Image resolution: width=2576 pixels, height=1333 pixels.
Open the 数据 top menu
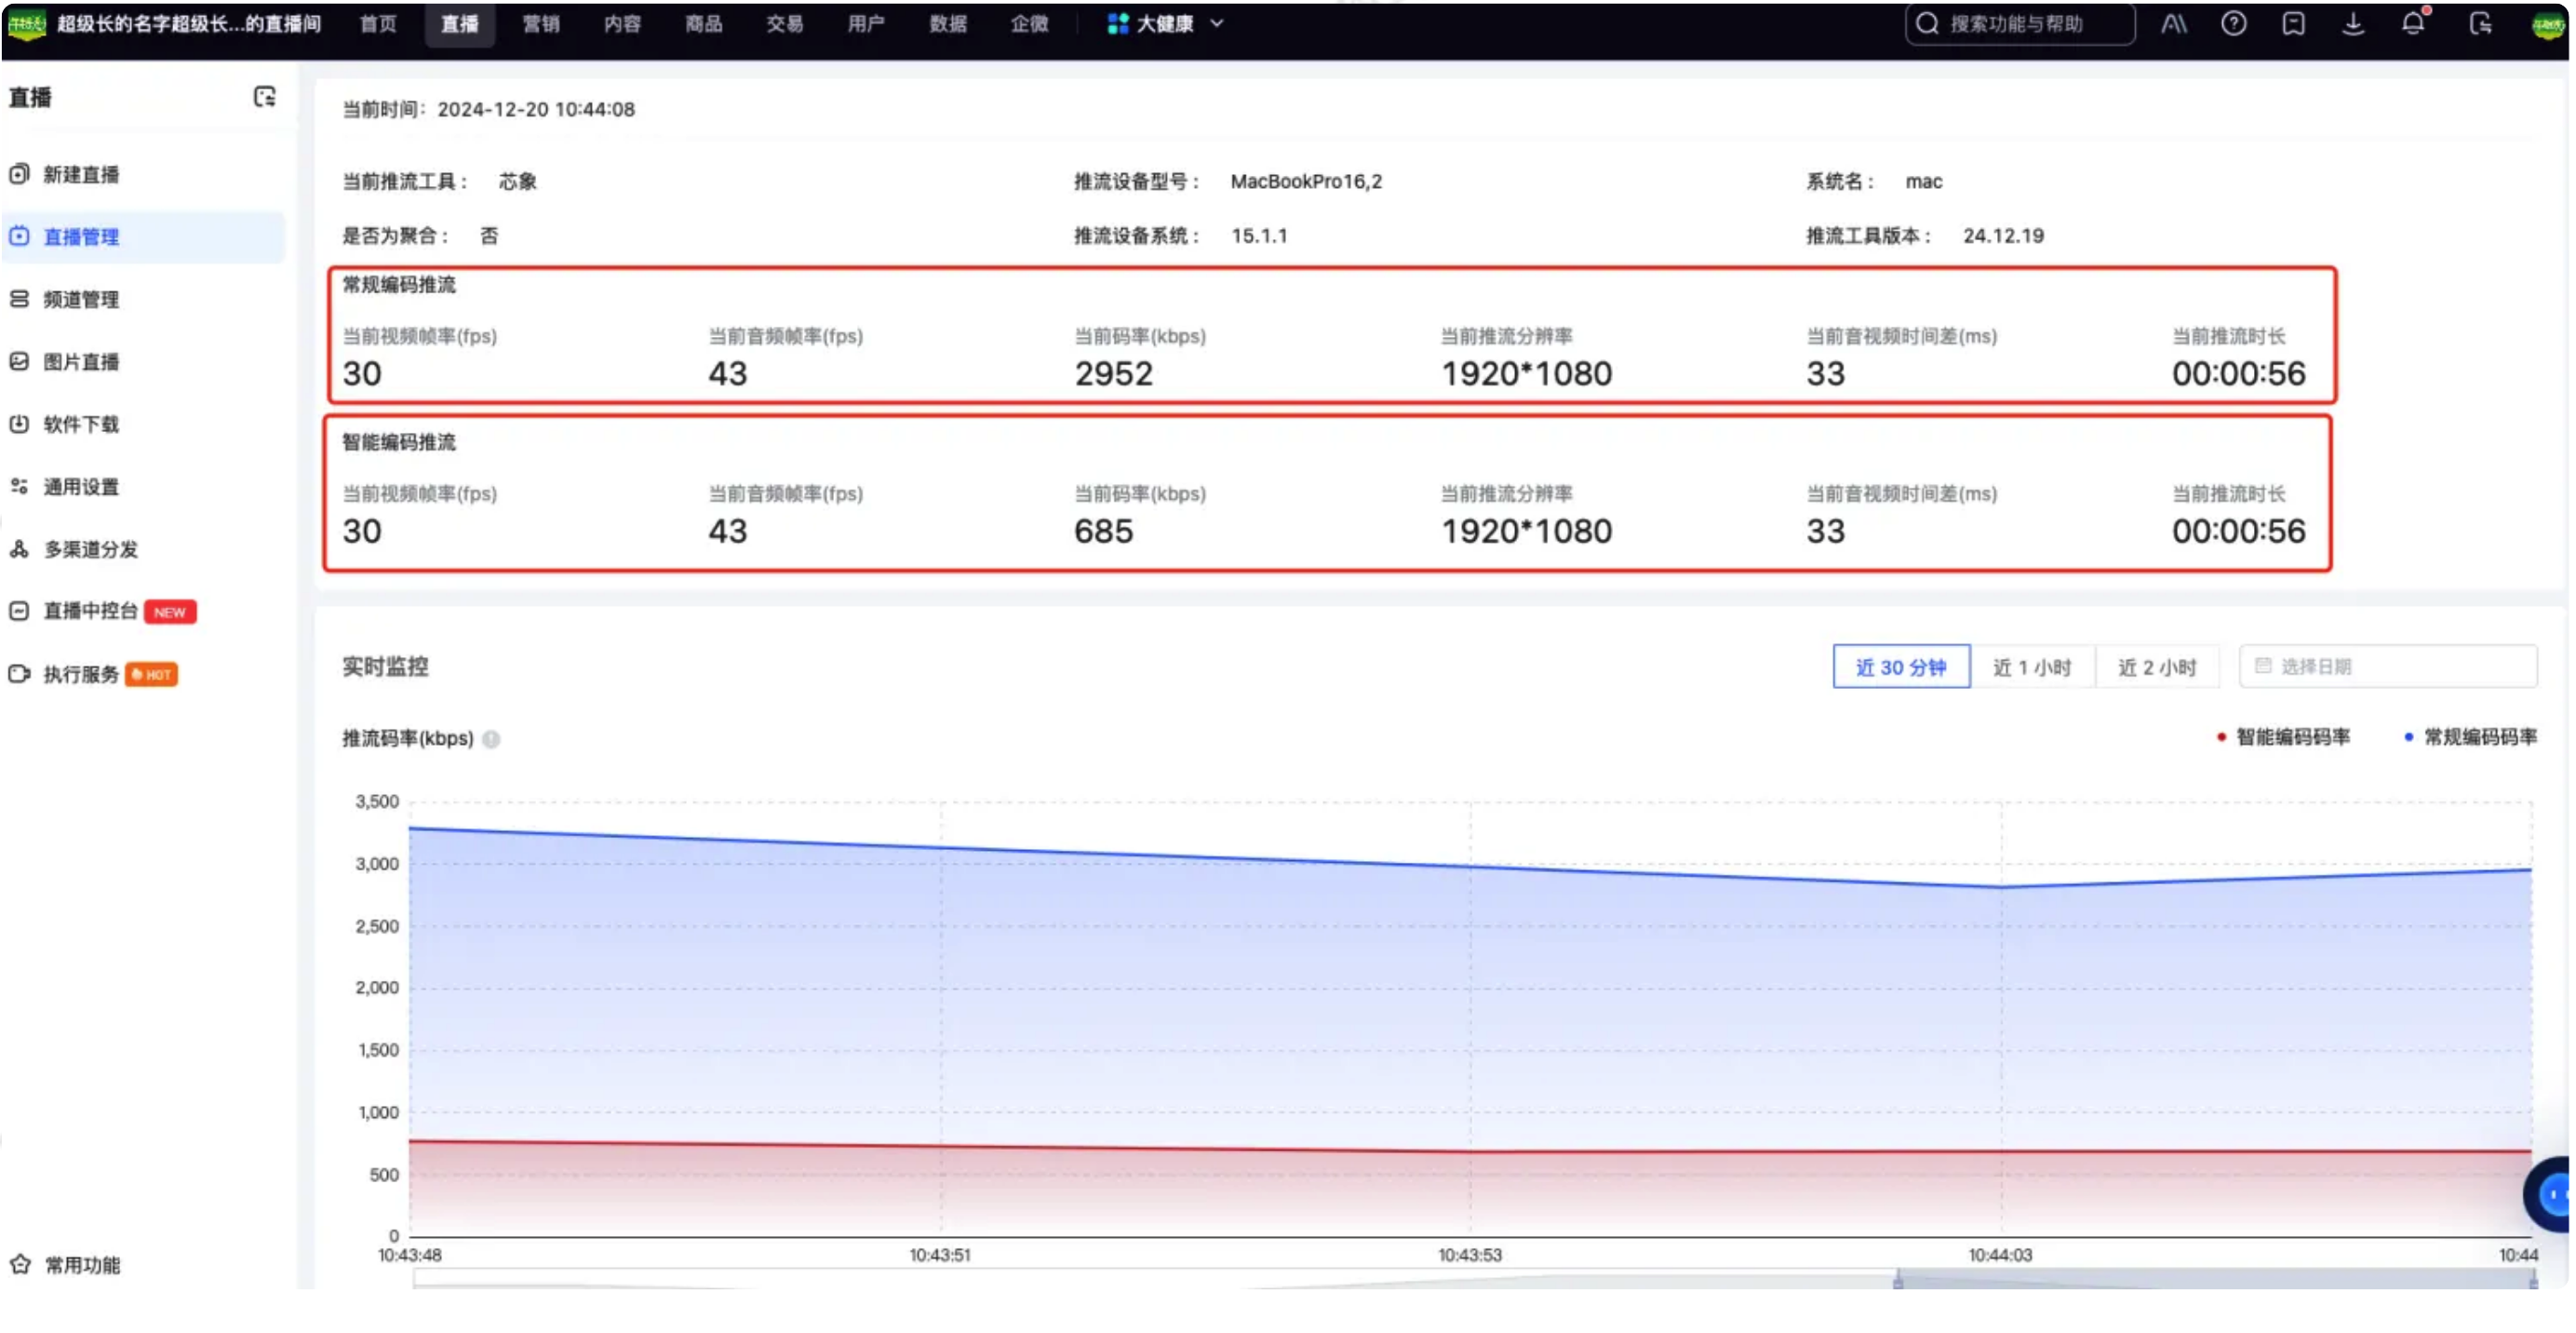click(x=947, y=24)
